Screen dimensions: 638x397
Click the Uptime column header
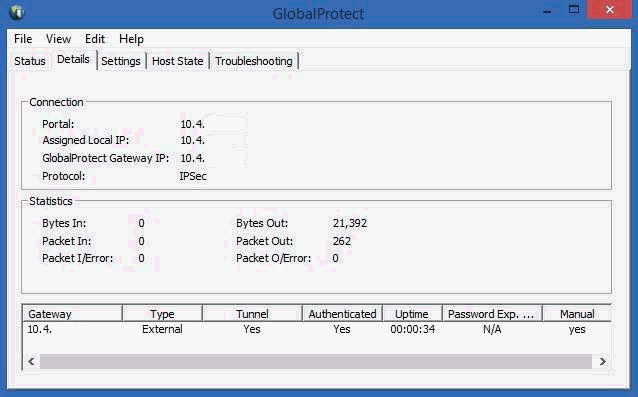tap(412, 314)
